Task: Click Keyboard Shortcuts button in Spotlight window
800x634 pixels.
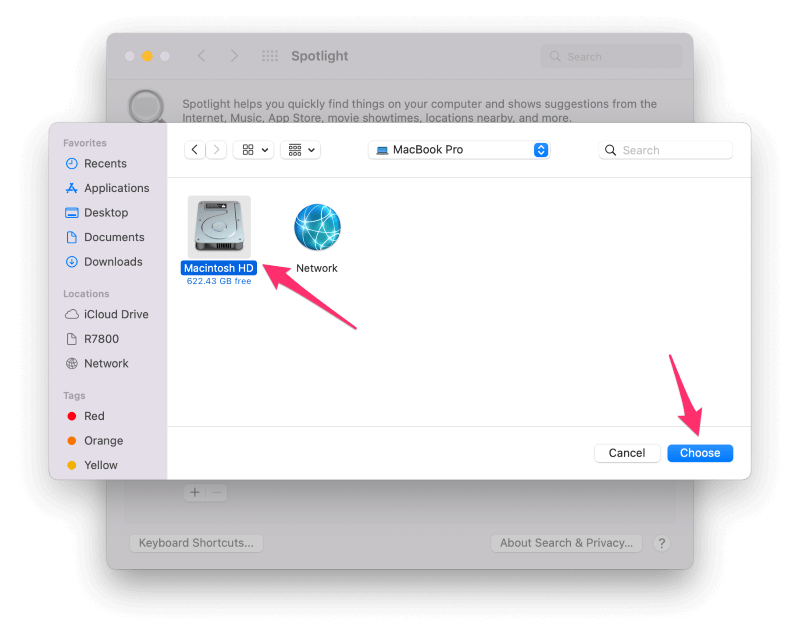Action: 196,543
